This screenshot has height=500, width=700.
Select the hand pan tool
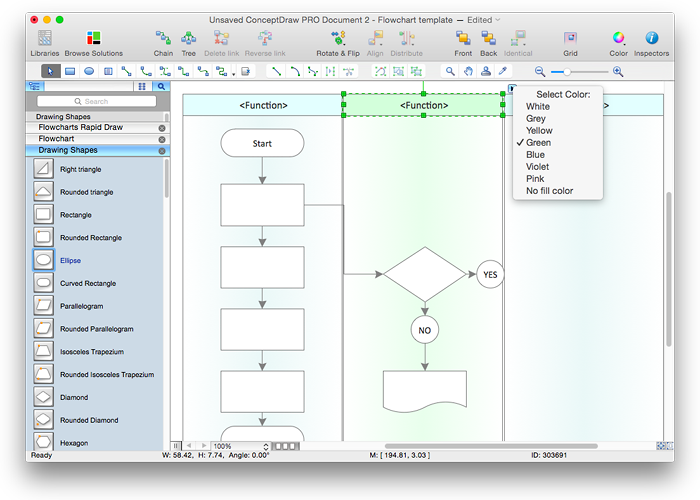coord(468,71)
